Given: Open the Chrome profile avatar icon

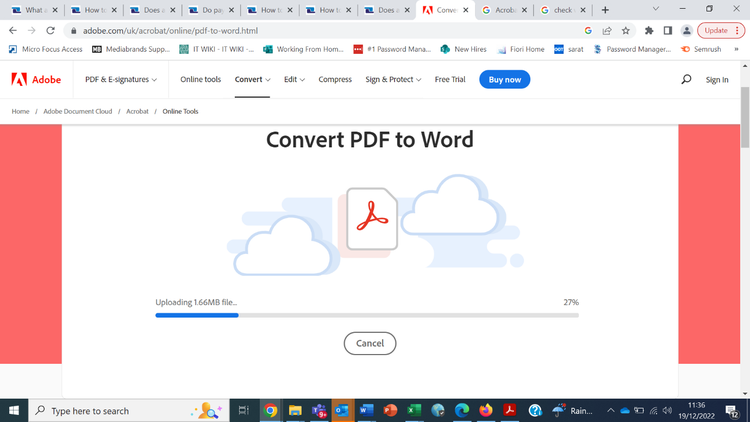Looking at the screenshot, I should click(x=686, y=30).
